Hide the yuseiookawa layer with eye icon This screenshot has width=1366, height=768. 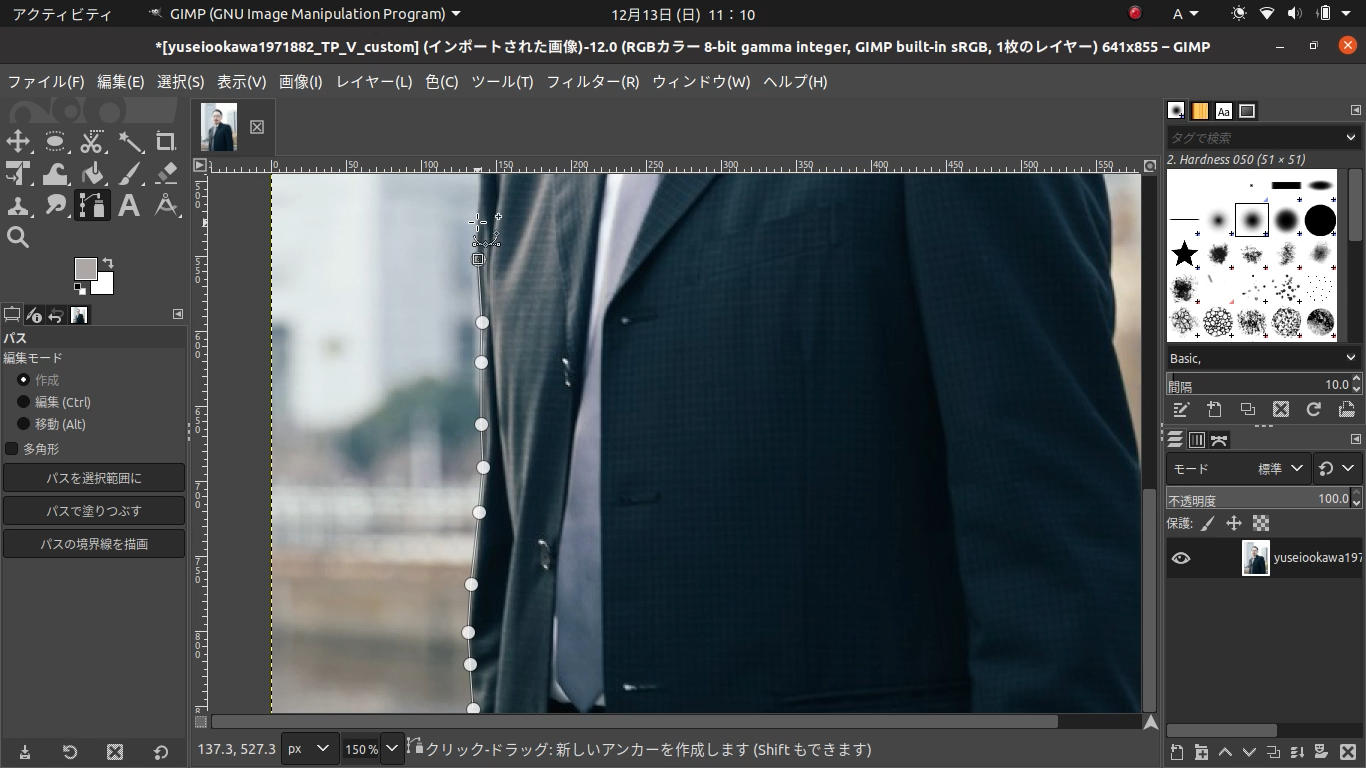click(x=1181, y=558)
